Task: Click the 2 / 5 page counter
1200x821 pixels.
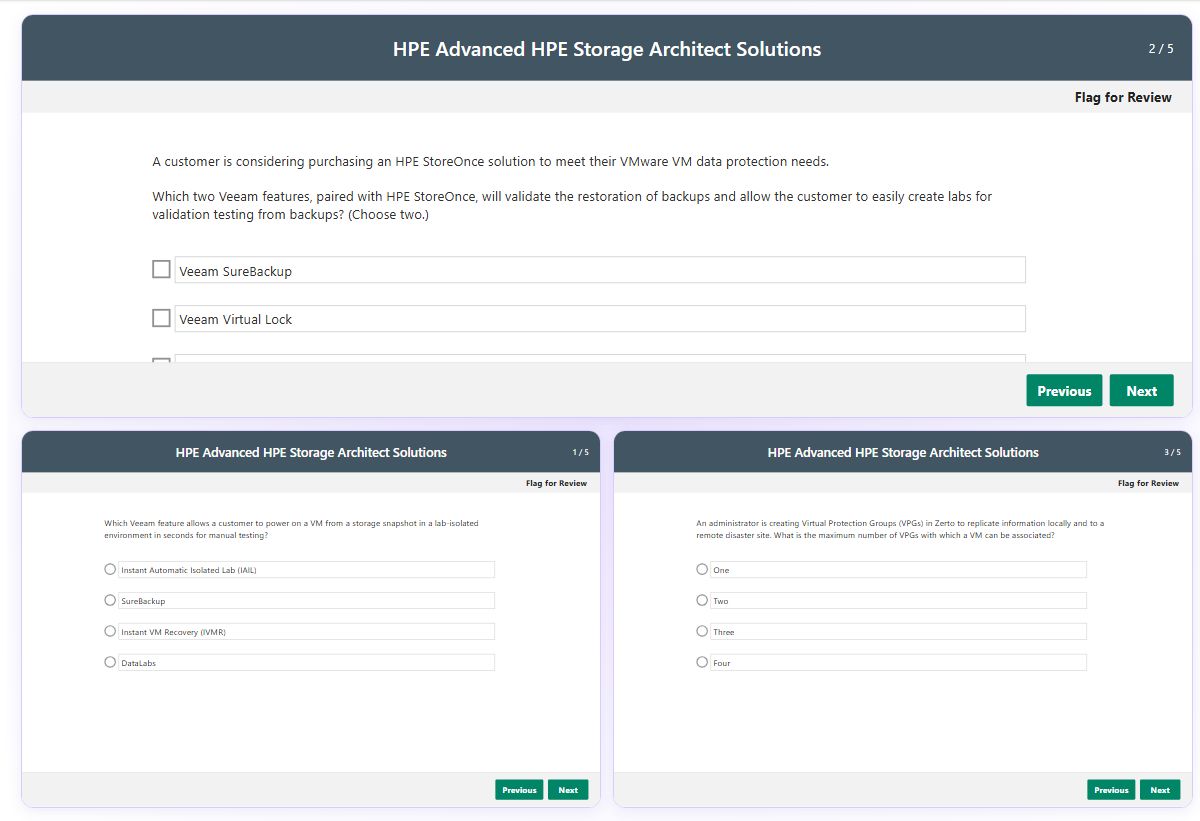Action: [1161, 49]
